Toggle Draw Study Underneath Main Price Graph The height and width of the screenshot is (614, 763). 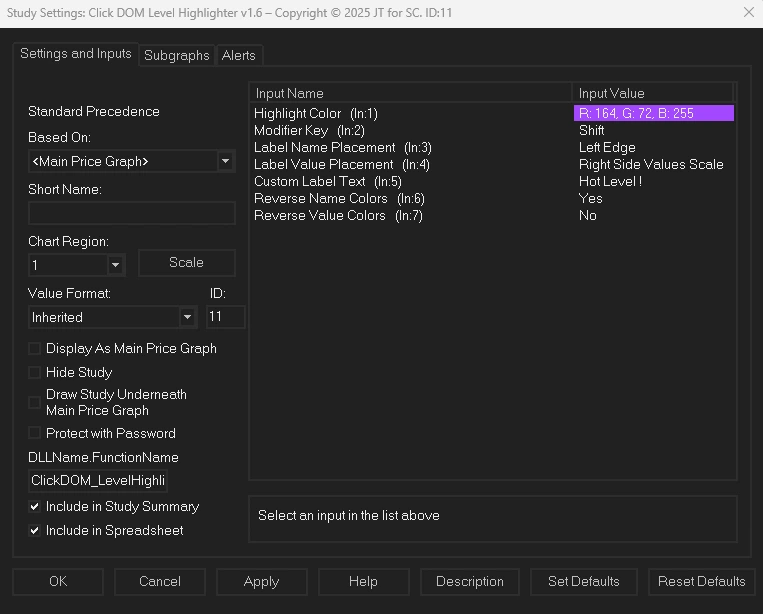[x=35, y=402]
